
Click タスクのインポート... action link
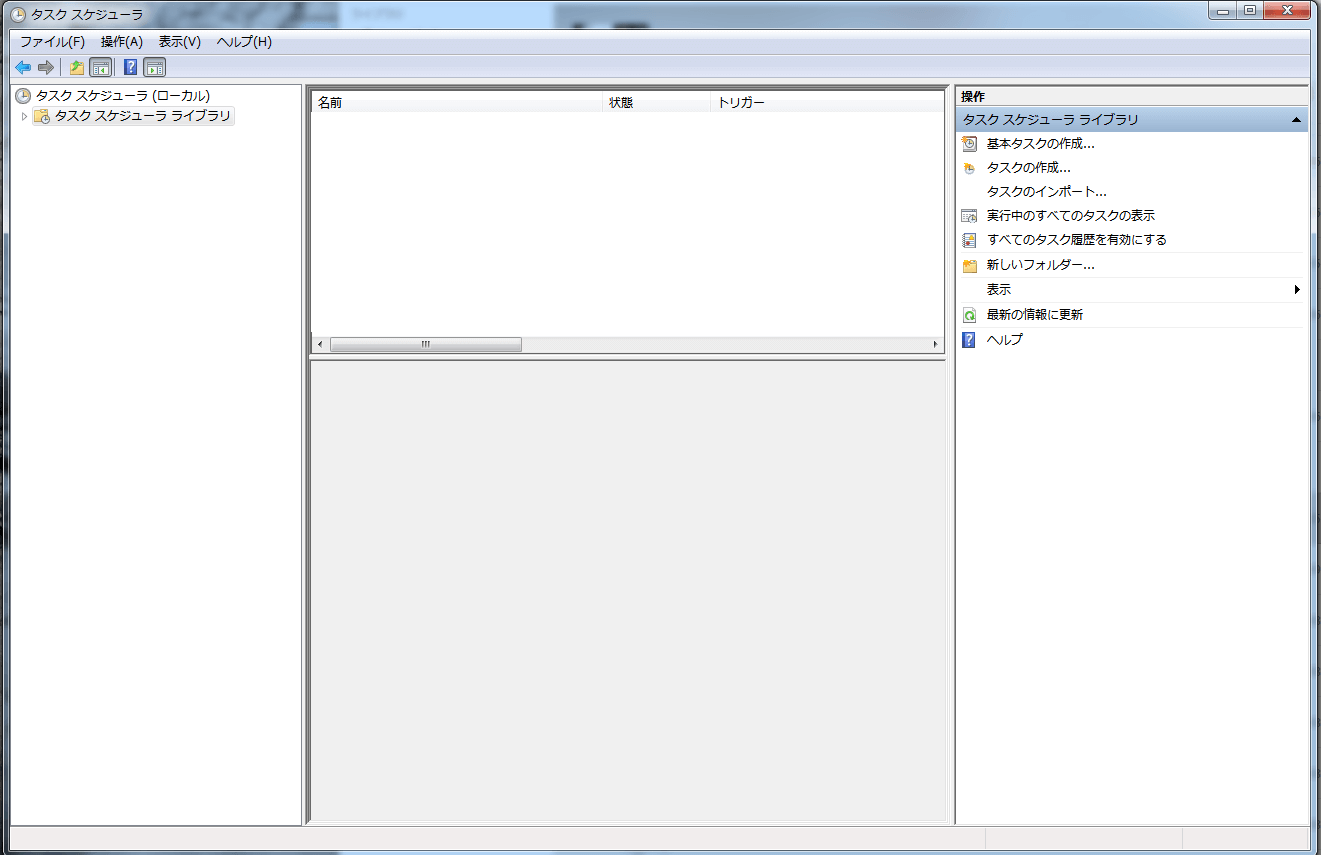tap(1046, 192)
